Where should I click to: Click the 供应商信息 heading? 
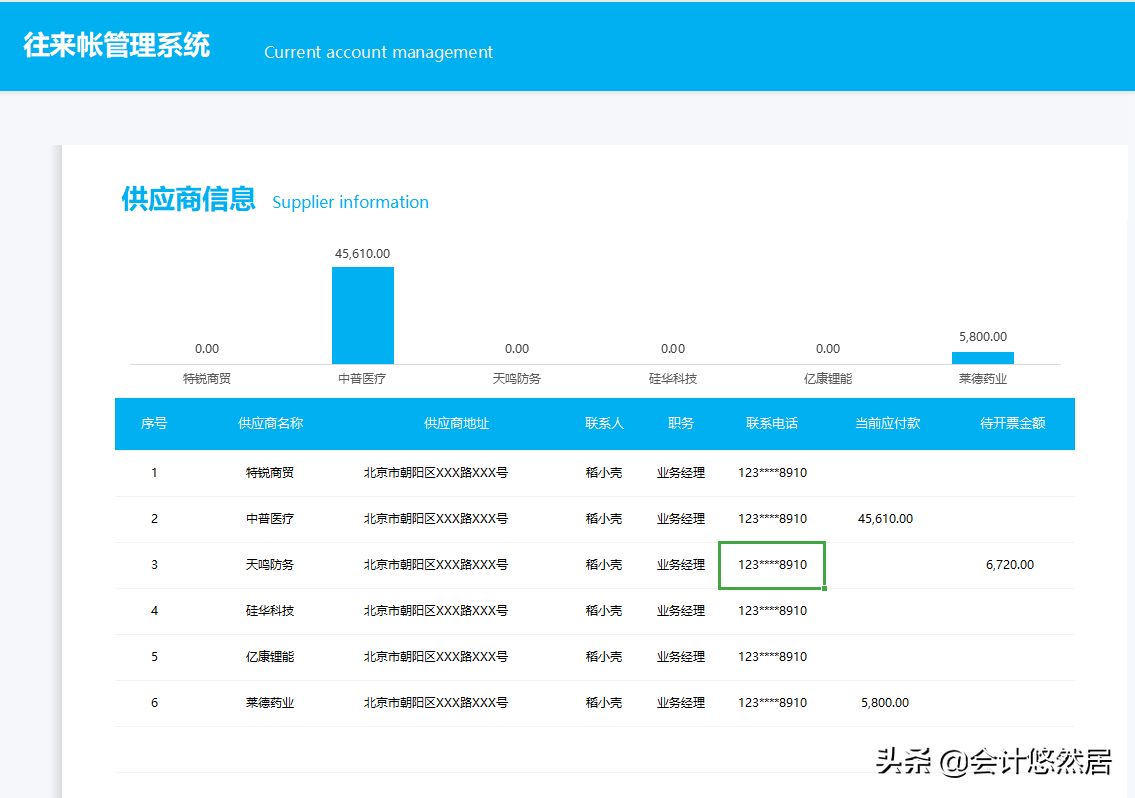(x=188, y=201)
